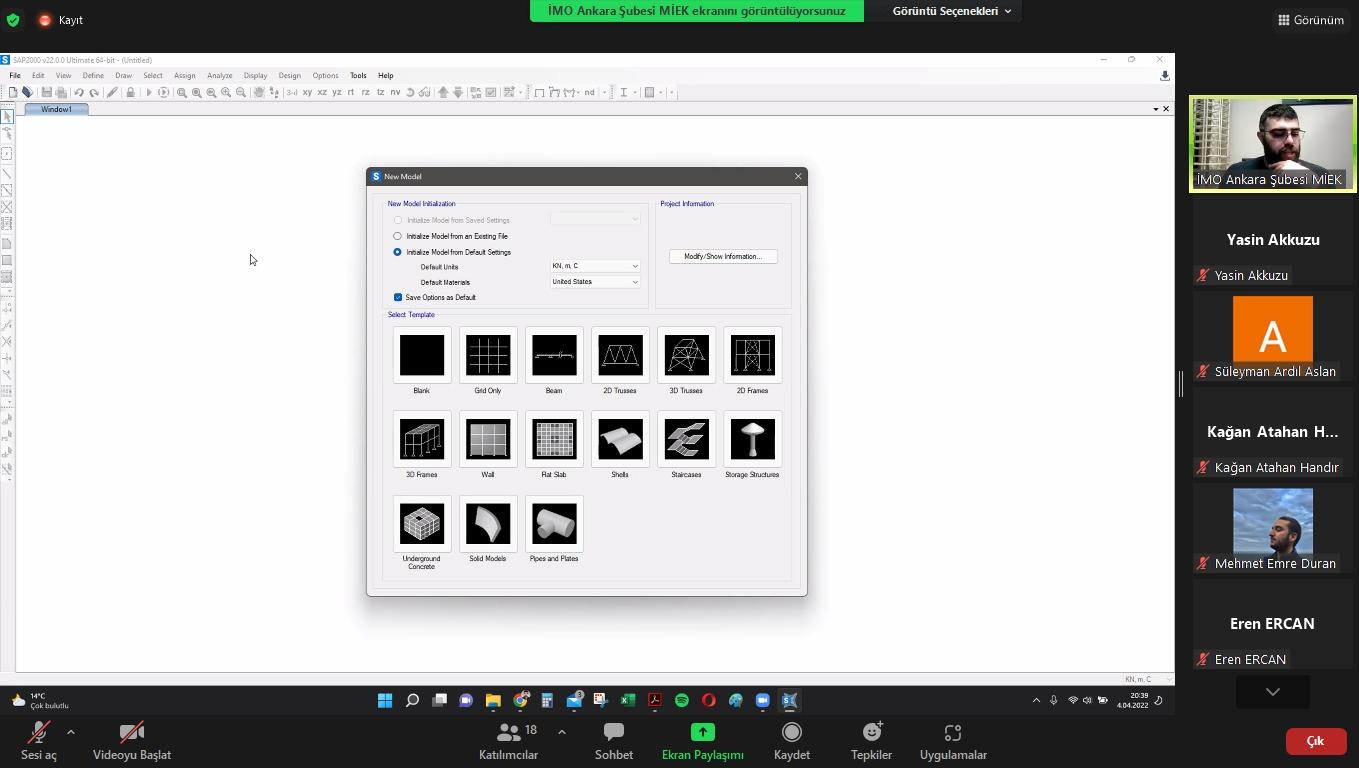
Task: Click the Pipes and Plates template icon
Action: (554, 524)
